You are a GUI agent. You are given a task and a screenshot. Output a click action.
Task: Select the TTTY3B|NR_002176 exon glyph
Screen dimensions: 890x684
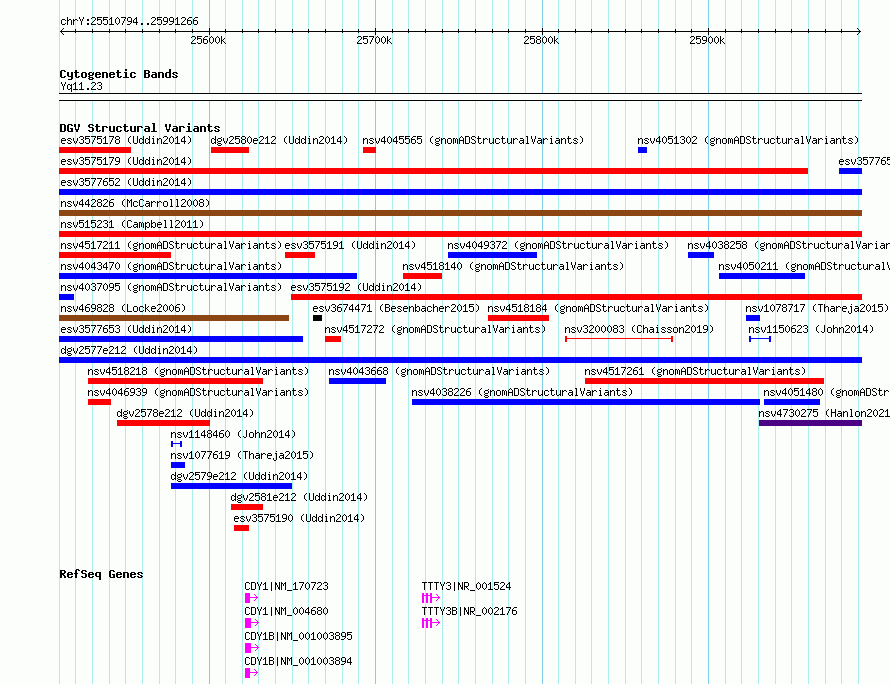pyautogui.click(x=431, y=623)
